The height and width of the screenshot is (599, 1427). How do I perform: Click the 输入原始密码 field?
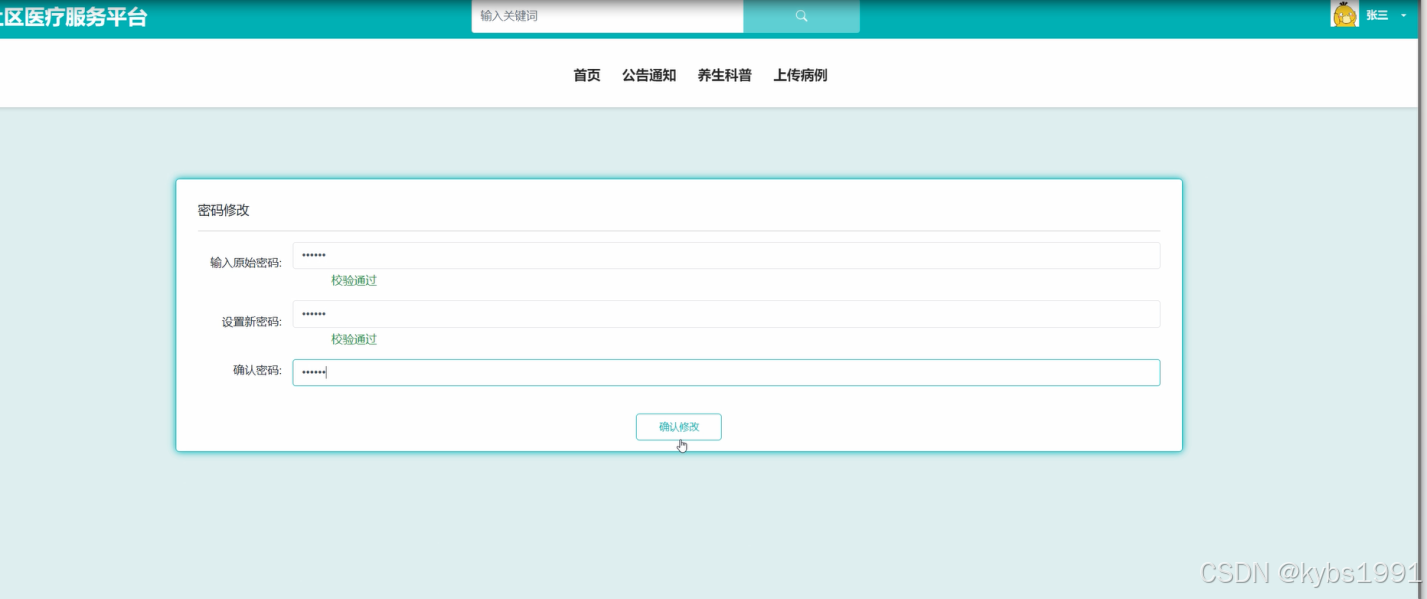pyautogui.click(x=726, y=256)
